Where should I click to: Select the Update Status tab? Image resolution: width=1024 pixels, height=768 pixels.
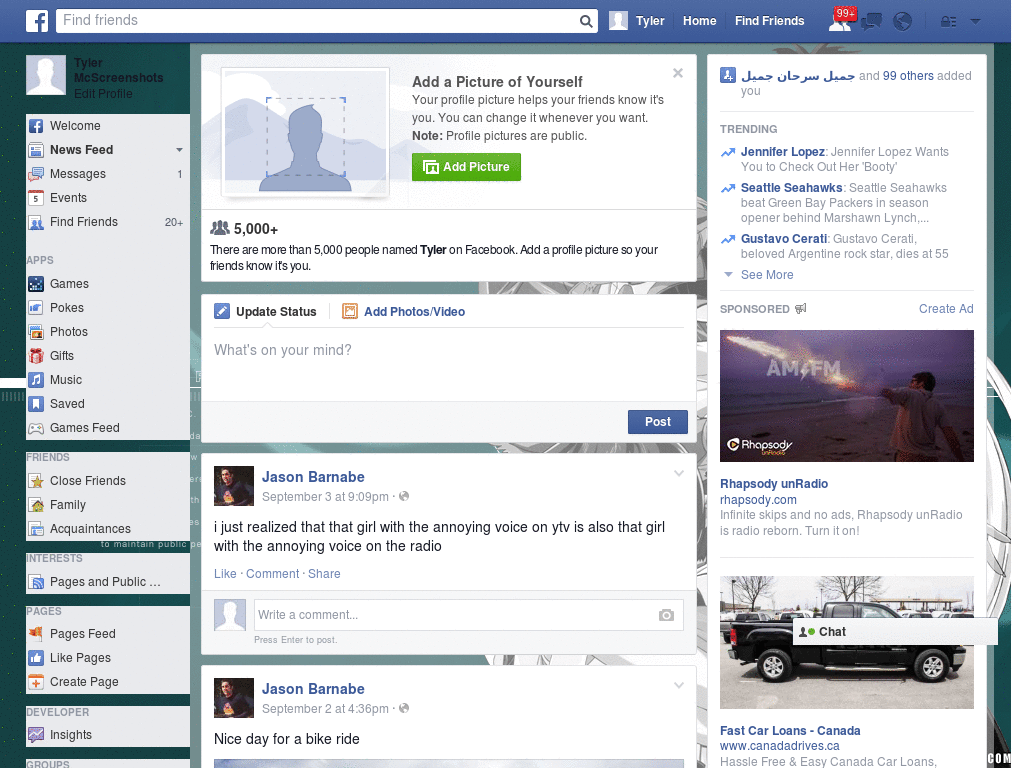tap(265, 312)
